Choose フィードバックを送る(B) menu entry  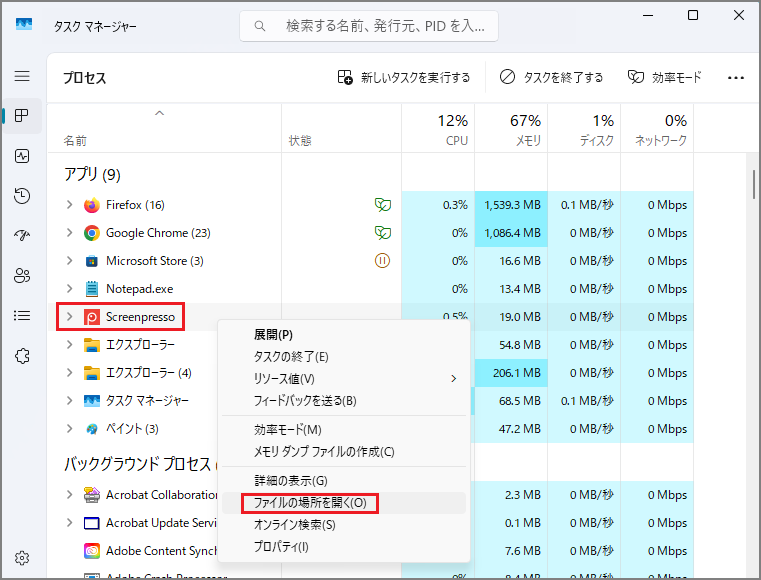(344, 401)
